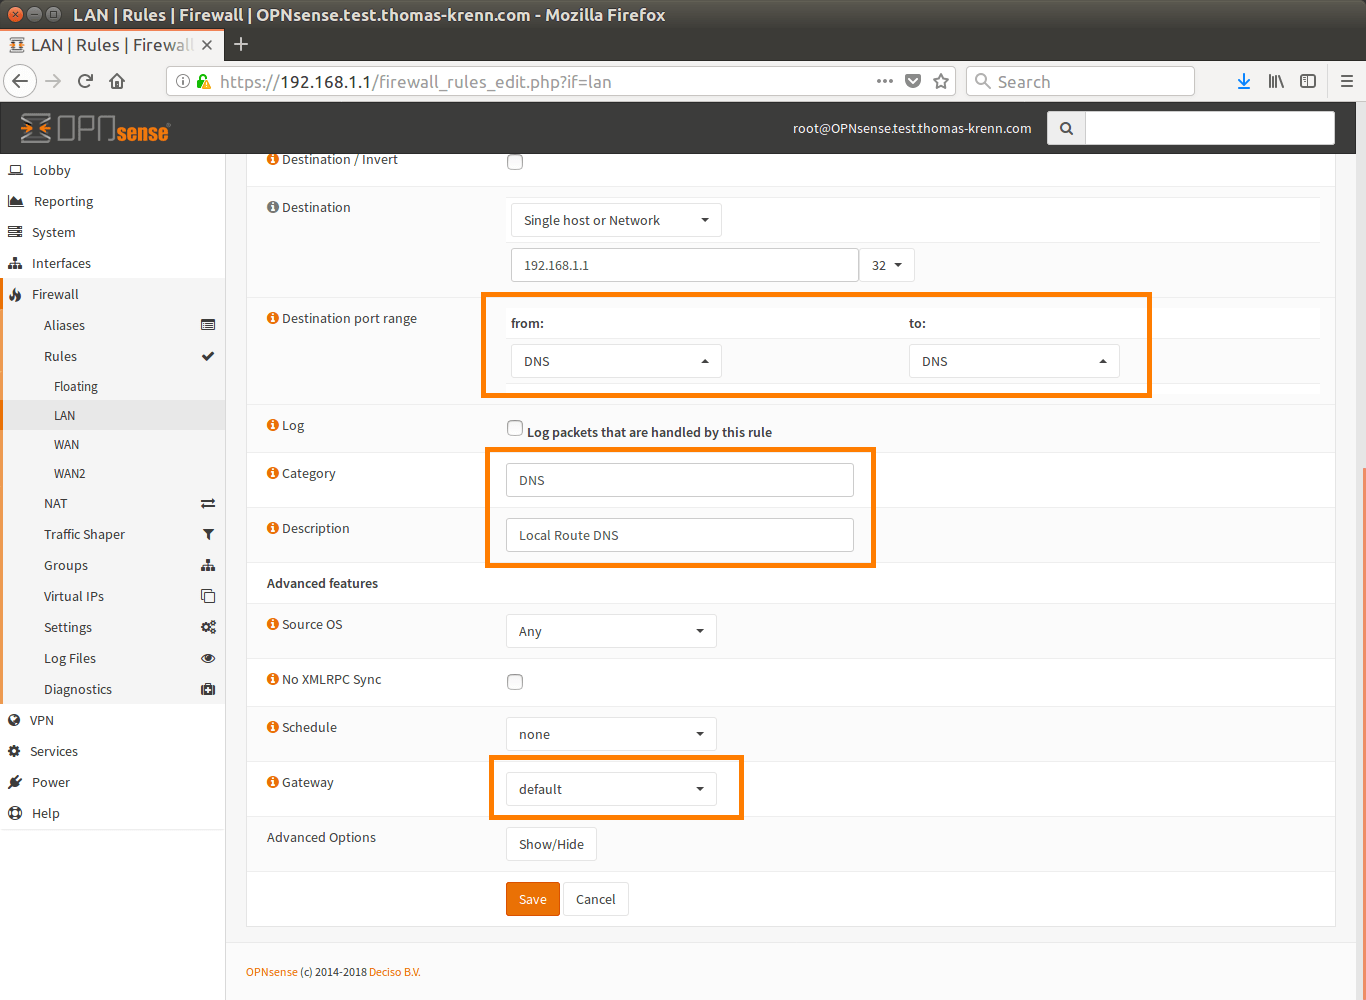Open the destination port 'from' DNS dropdown
Image resolution: width=1366 pixels, height=1000 pixels.
(x=615, y=361)
